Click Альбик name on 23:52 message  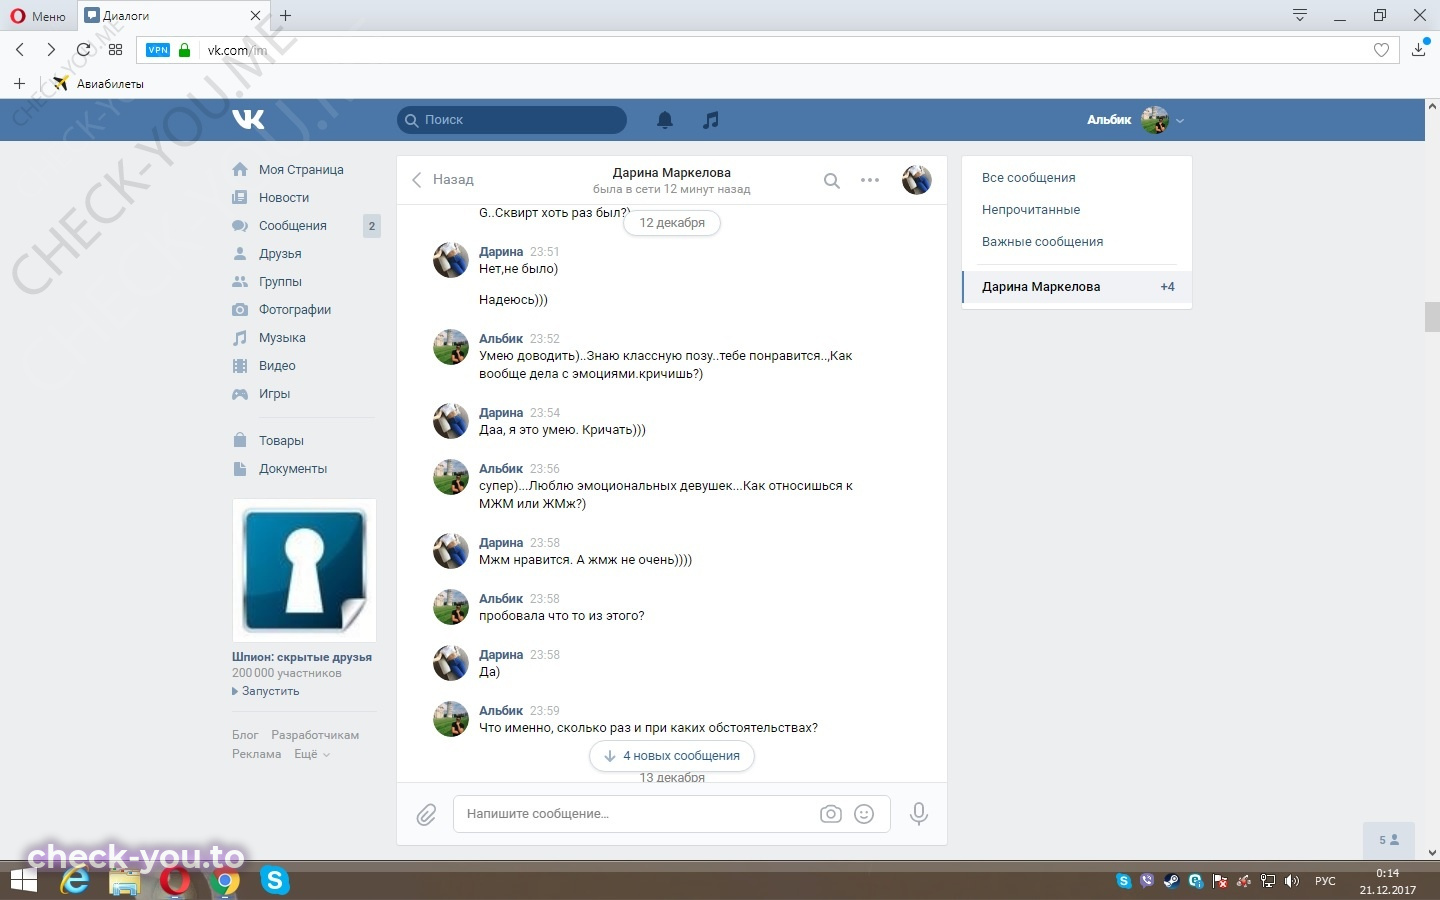[x=501, y=339]
